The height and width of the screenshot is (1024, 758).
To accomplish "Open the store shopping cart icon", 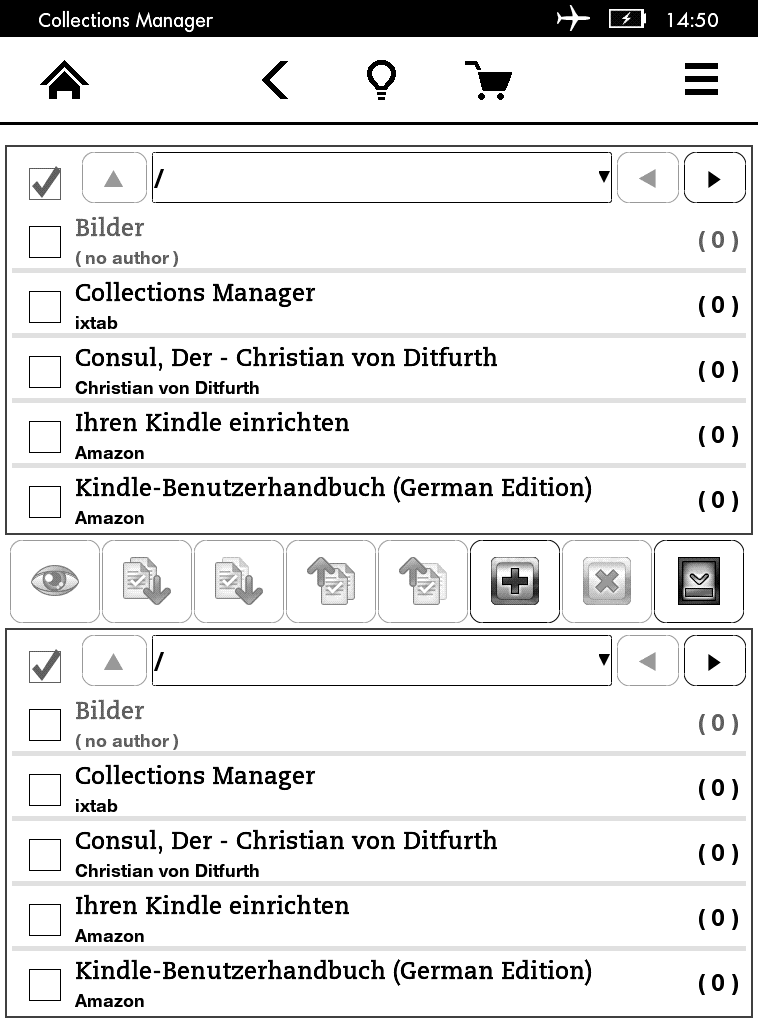I will (489, 80).
